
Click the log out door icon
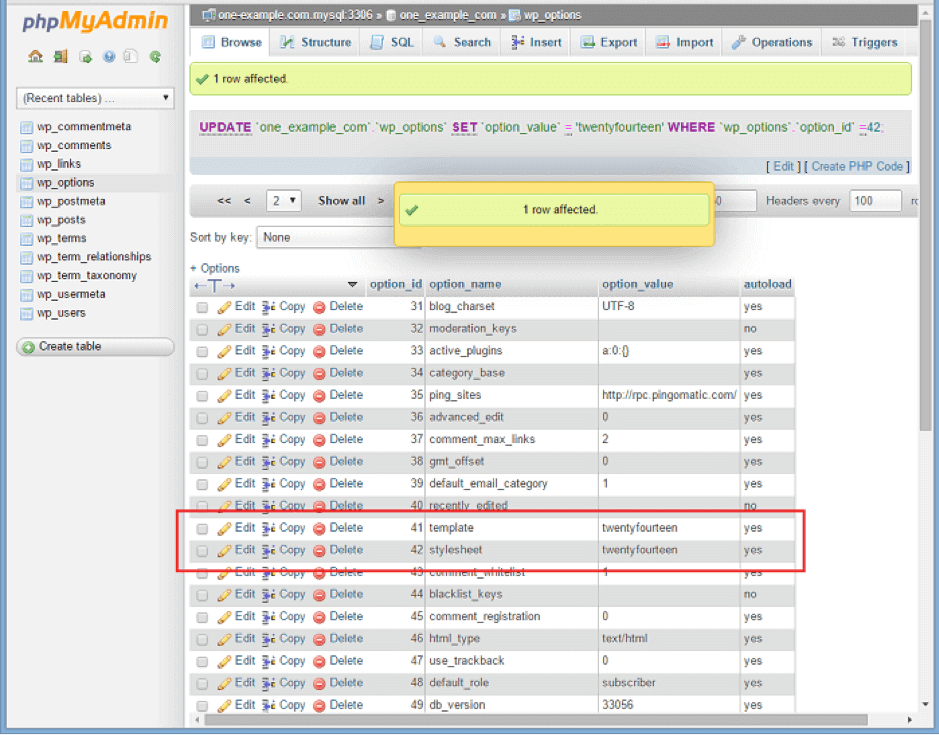pos(60,57)
